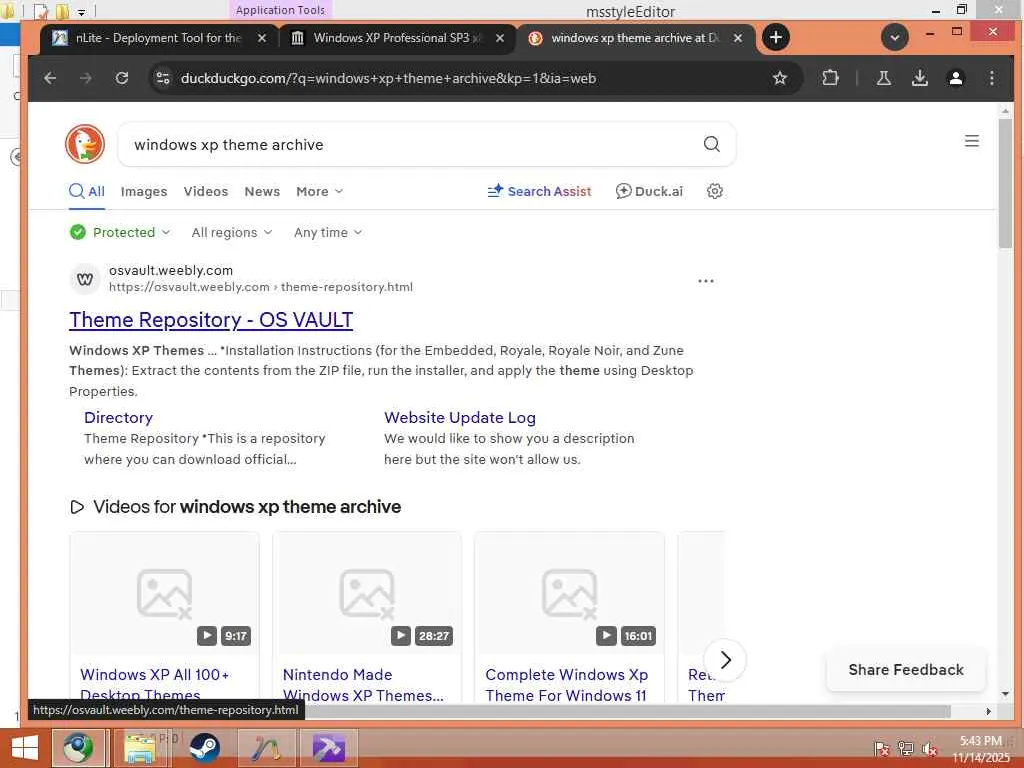This screenshot has height=768, width=1024.
Task: Click the 28:27 video thumbnail
Action: coord(367,593)
